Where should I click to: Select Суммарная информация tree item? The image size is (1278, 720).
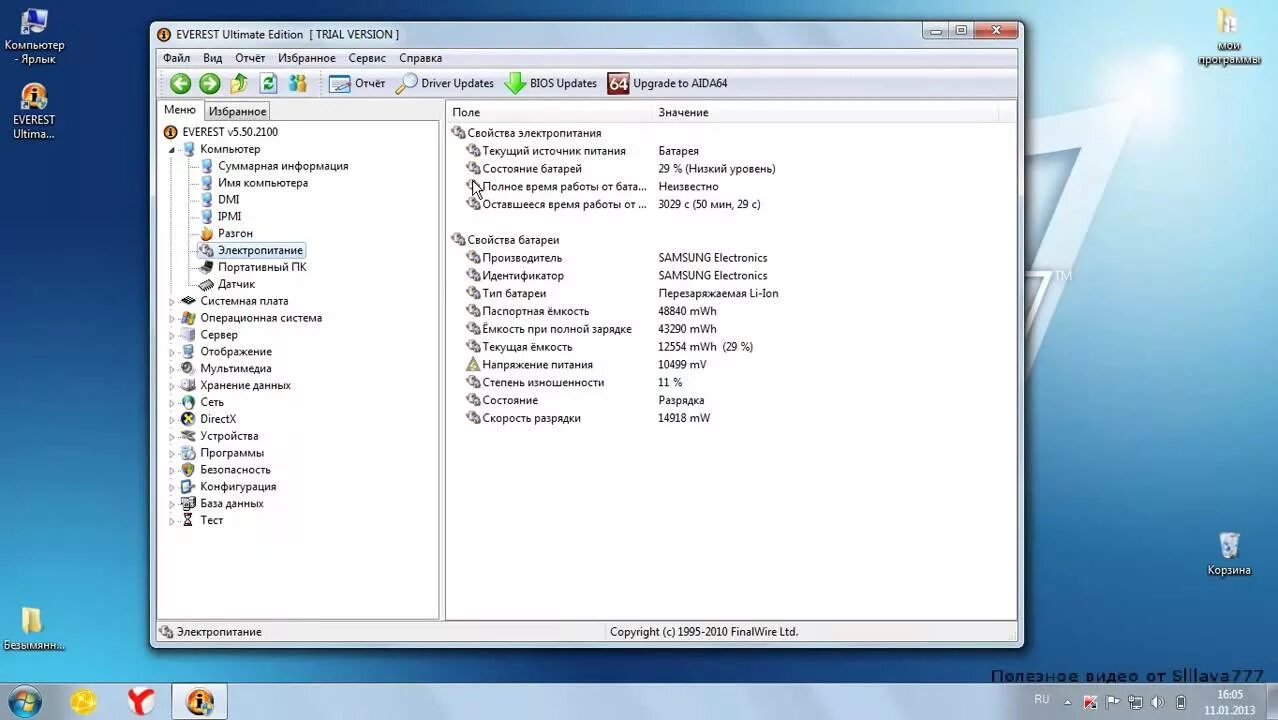[283, 166]
